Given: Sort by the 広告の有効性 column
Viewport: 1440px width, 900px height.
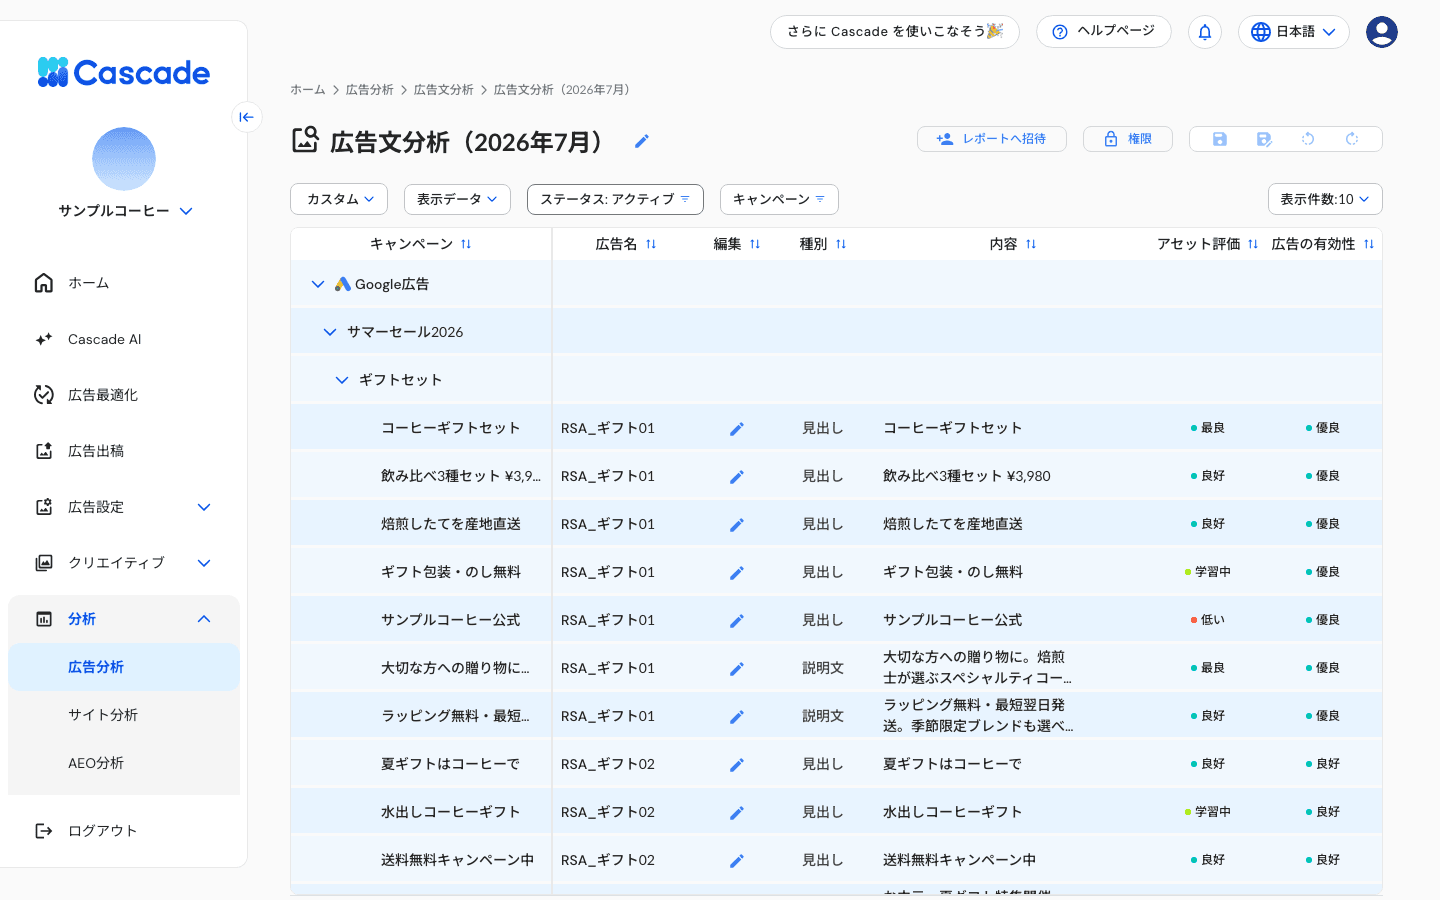Looking at the screenshot, I should tap(1369, 244).
